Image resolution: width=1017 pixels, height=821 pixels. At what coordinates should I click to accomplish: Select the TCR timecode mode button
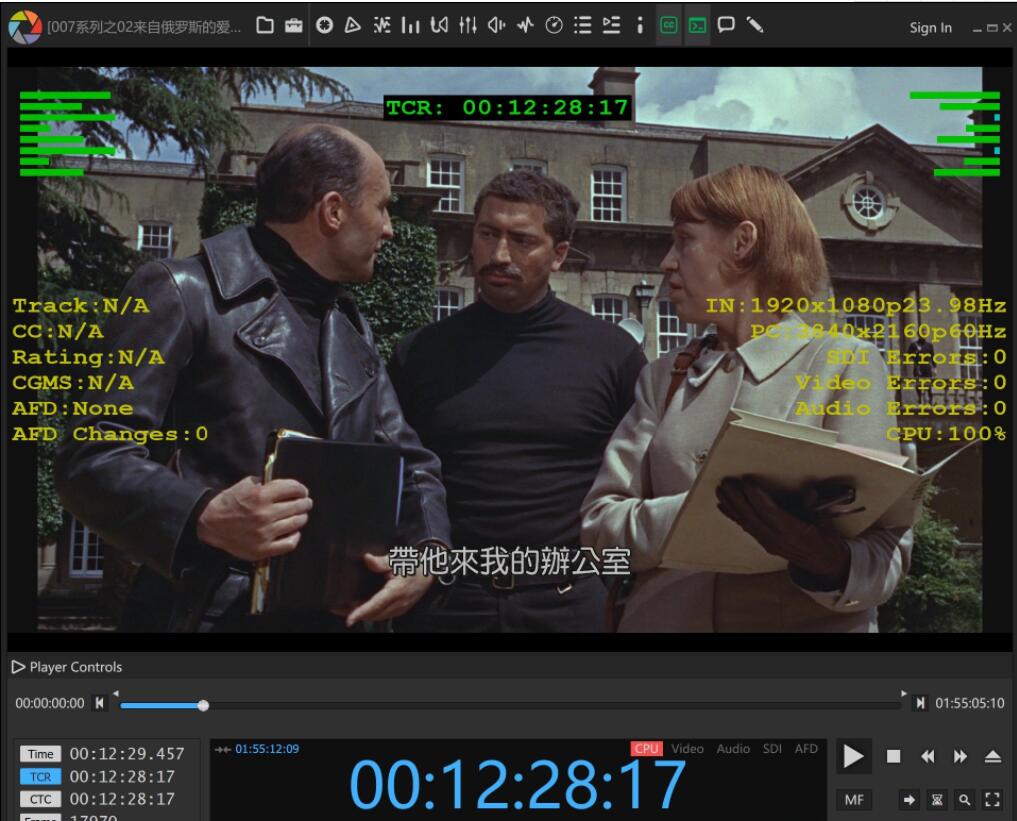[40, 776]
